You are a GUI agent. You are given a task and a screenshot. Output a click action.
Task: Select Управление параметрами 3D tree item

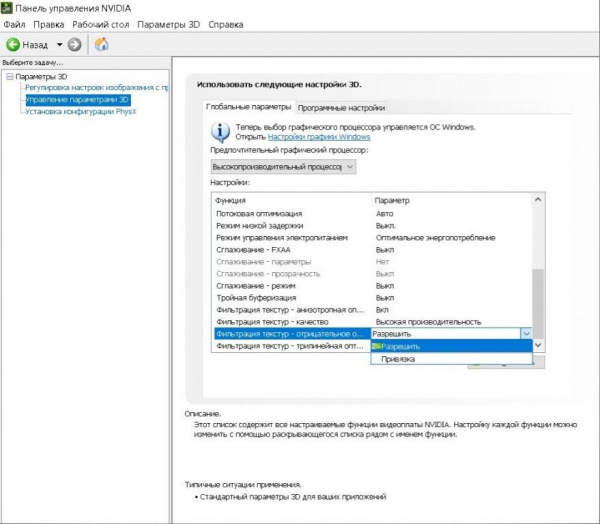pos(78,100)
